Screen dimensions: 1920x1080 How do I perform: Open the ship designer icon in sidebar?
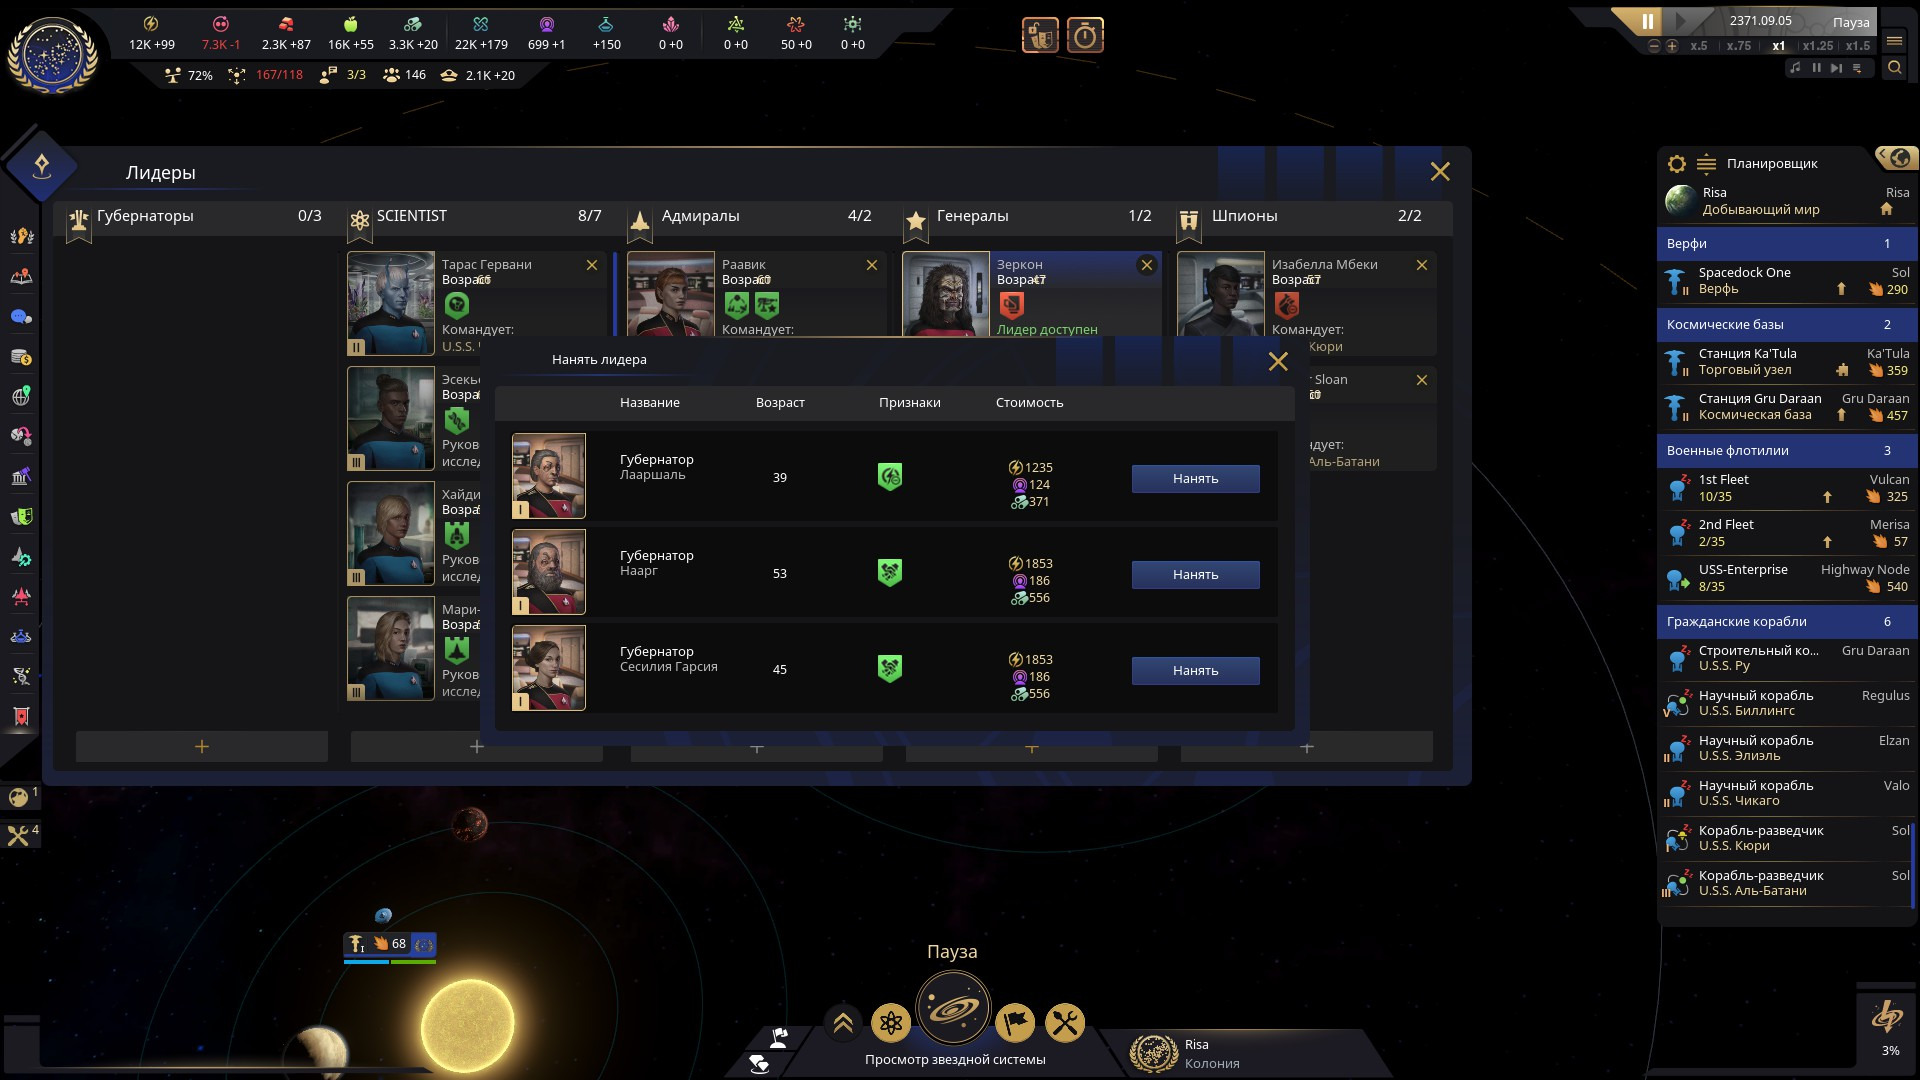tap(21, 557)
